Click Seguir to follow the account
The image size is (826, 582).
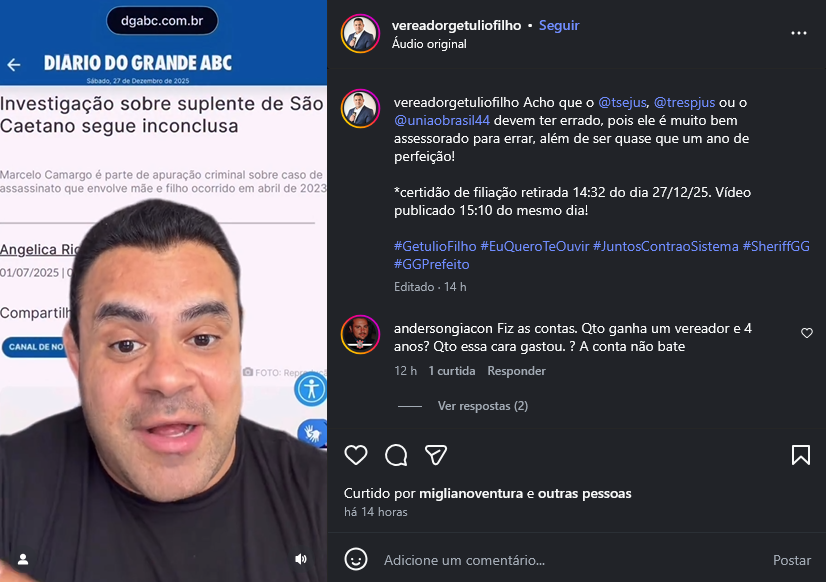tap(559, 25)
